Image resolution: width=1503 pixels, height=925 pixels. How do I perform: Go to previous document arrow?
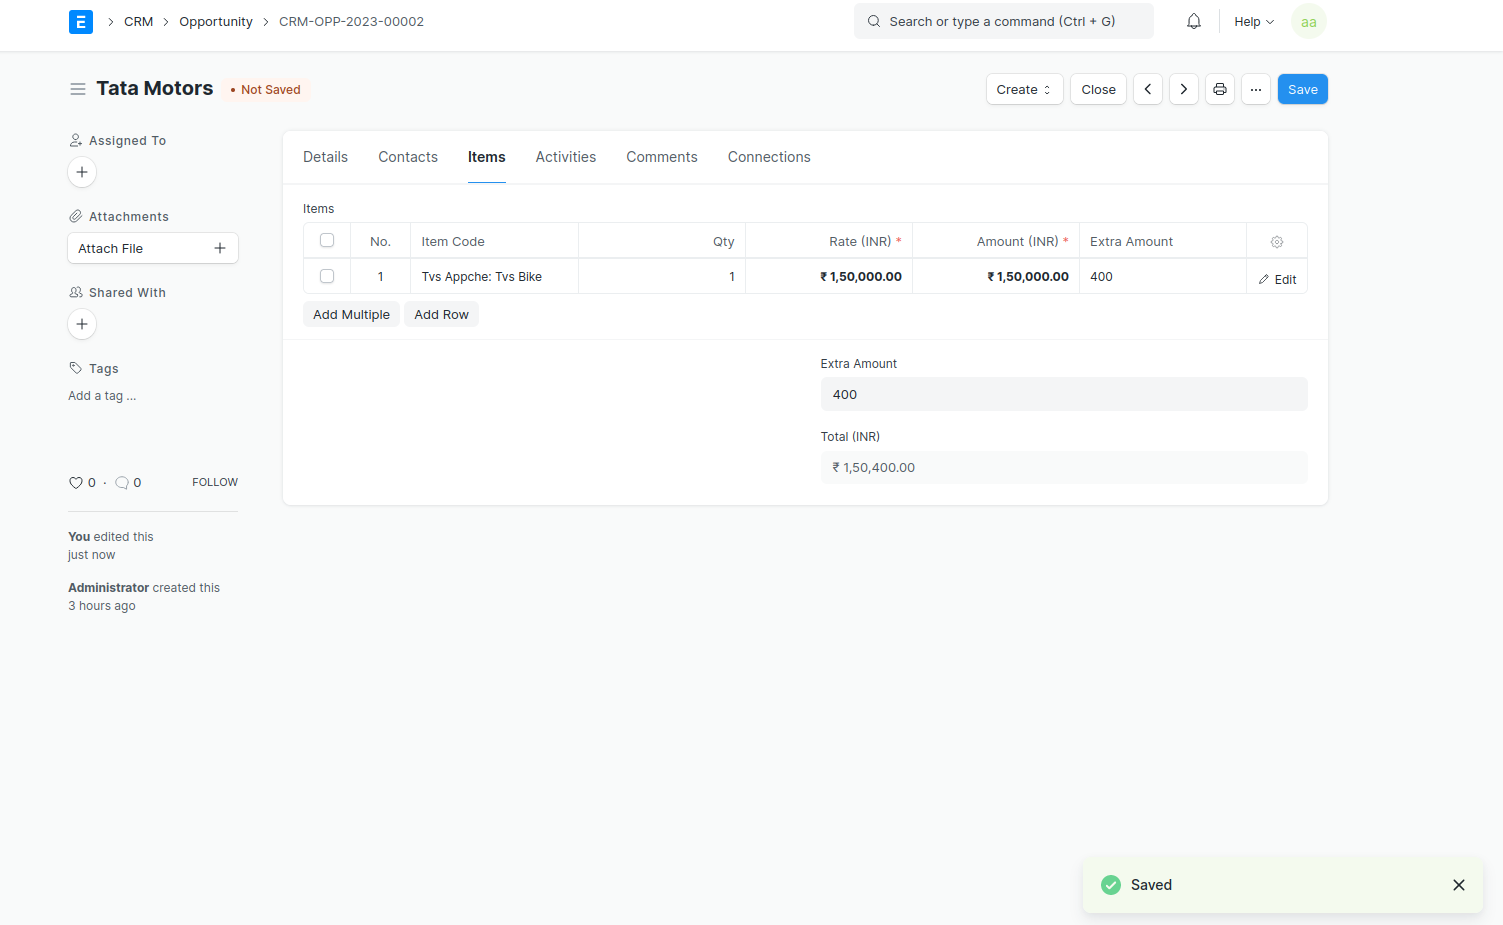(1148, 89)
